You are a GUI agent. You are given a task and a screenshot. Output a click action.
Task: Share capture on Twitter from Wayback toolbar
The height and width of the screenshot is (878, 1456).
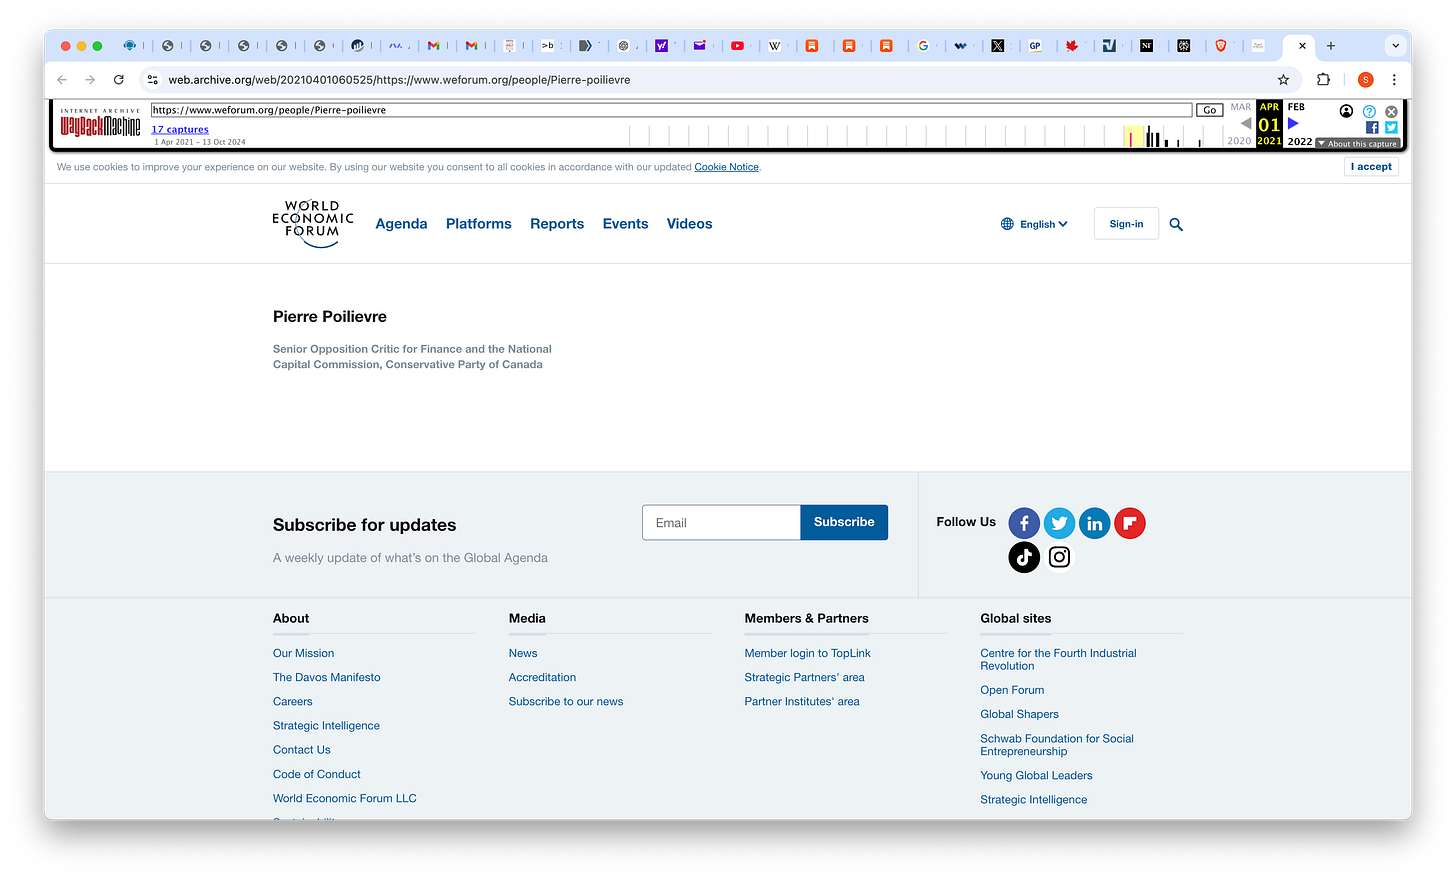tap(1391, 127)
